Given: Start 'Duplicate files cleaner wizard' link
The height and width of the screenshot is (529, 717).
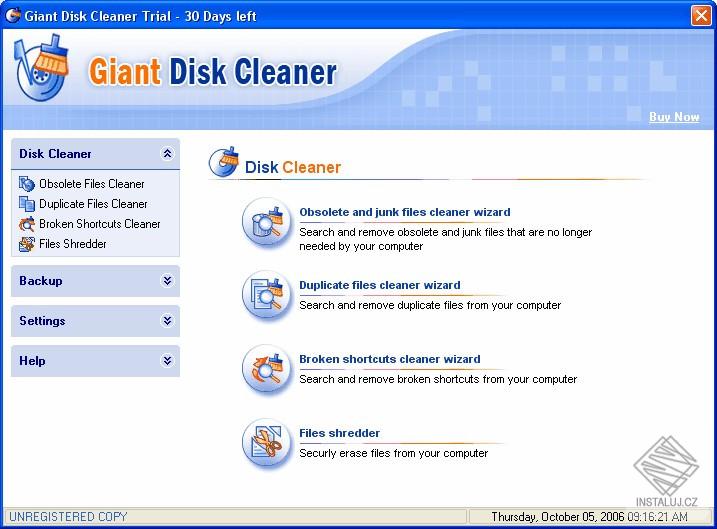Looking at the screenshot, I should click(380, 285).
